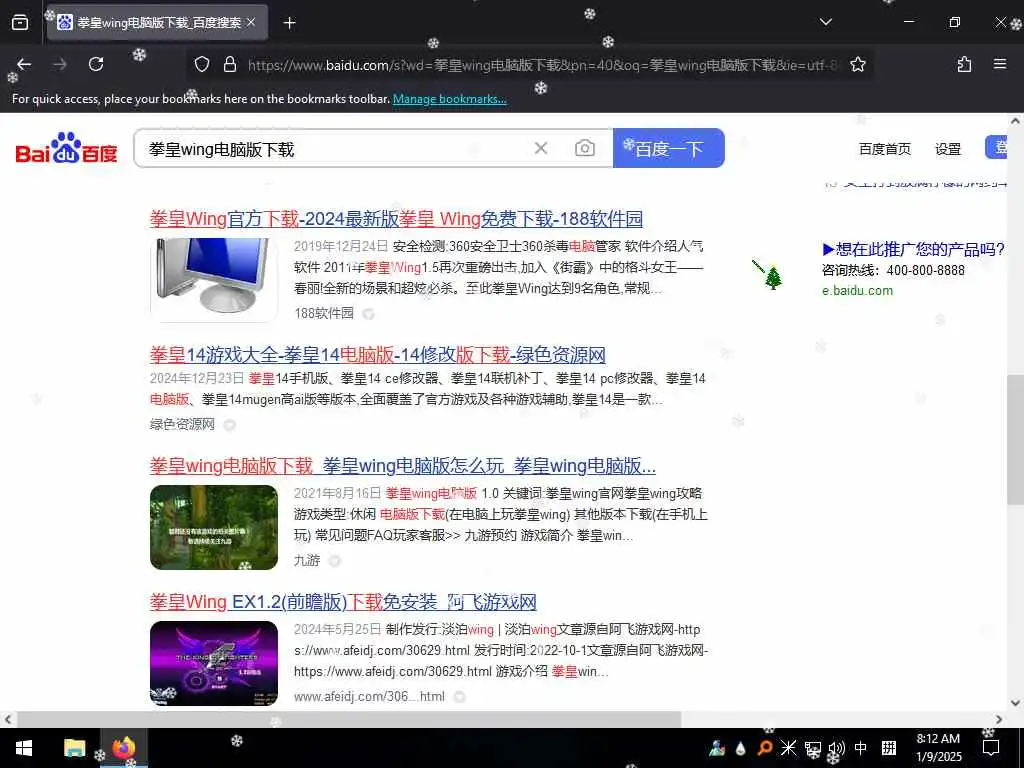This screenshot has height=768, width=1024.
Task: Go to Baidu logo homepage
Action: click(66, 148)
